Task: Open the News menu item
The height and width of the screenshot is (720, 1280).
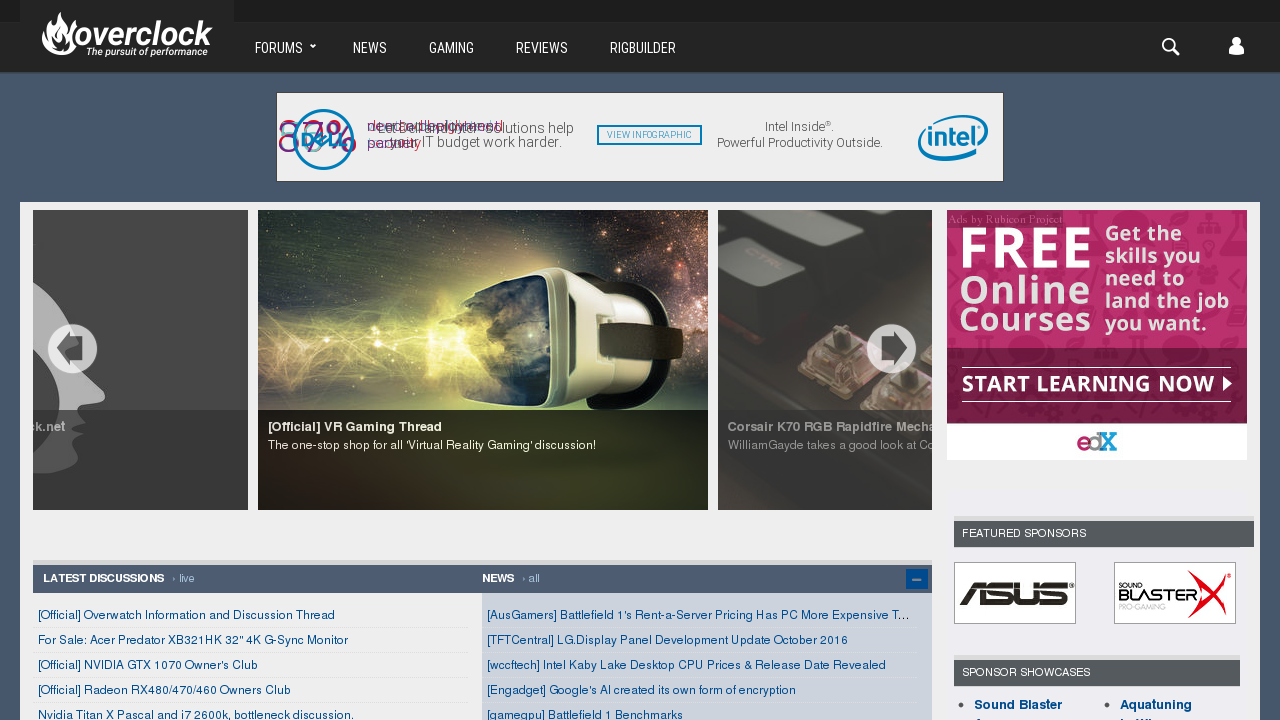Action: tap(370, 48)
